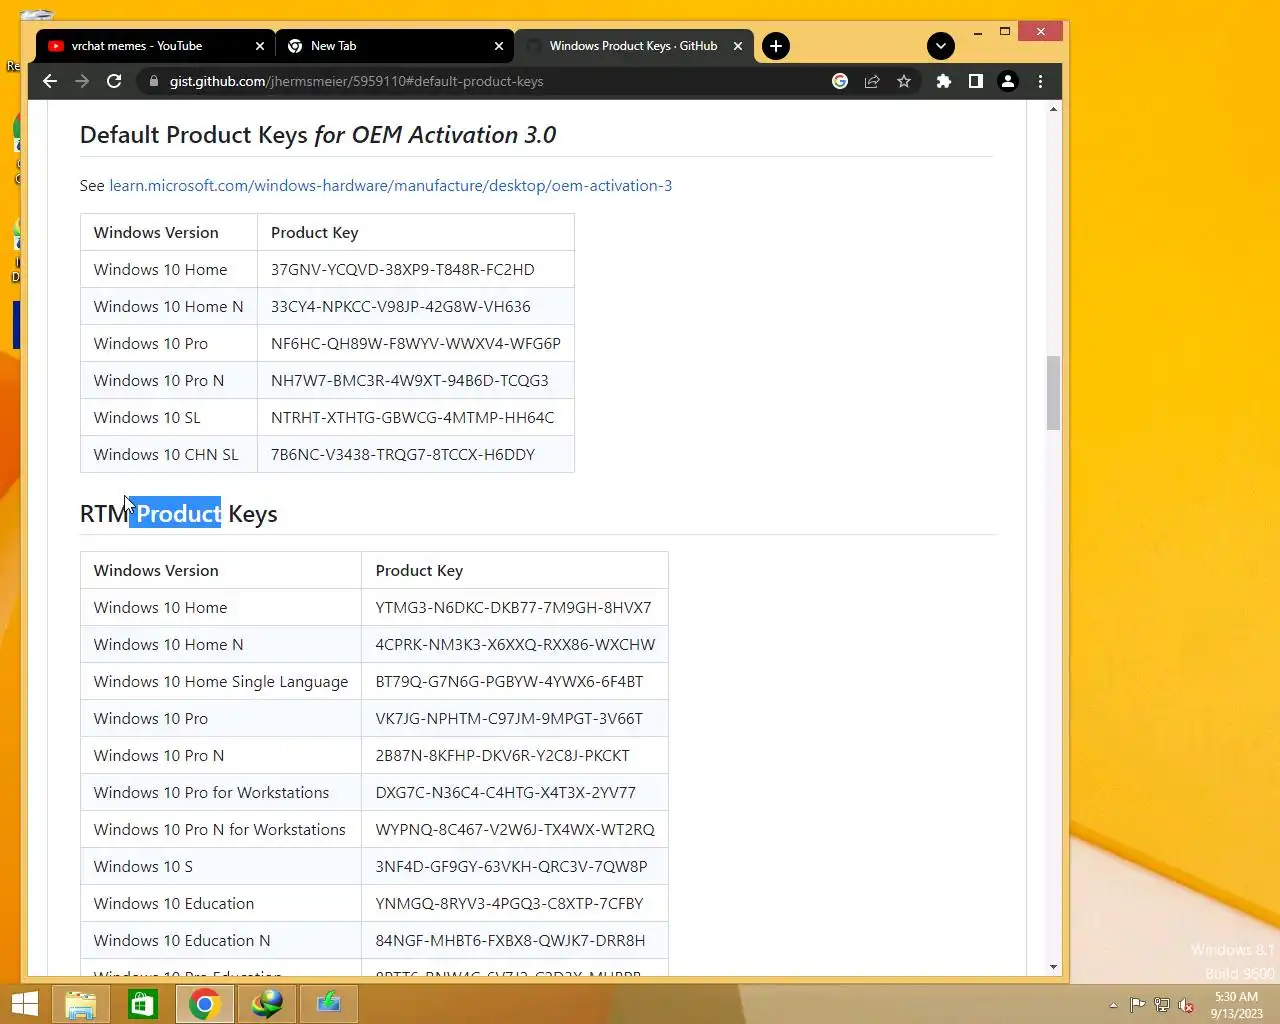
Task: Switch to the New Tab tab
Action: [394, 46]
